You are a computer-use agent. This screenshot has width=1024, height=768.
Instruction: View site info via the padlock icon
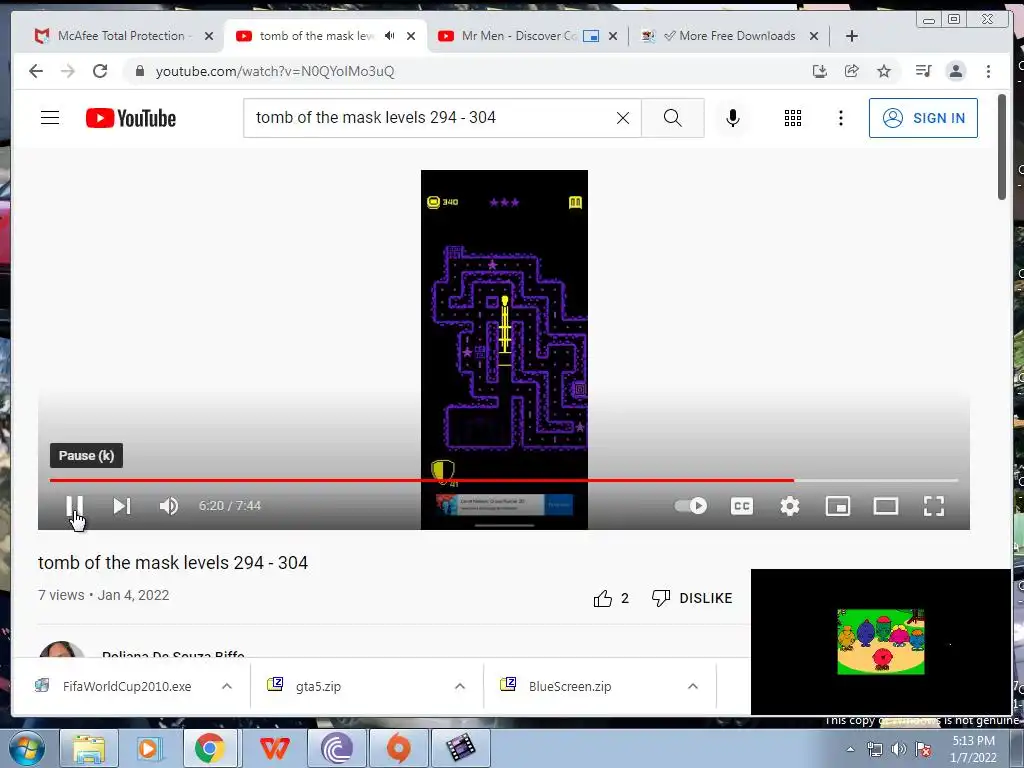click(139, 71)
